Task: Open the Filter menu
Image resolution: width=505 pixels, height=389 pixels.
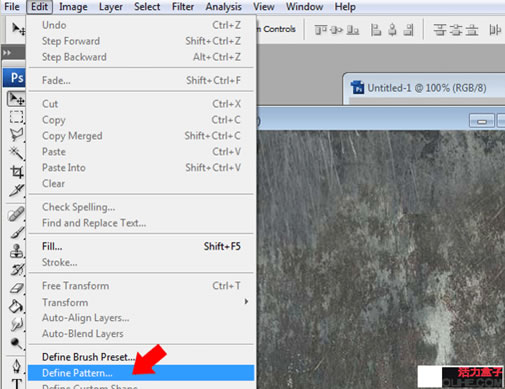Action: point(183,7)
